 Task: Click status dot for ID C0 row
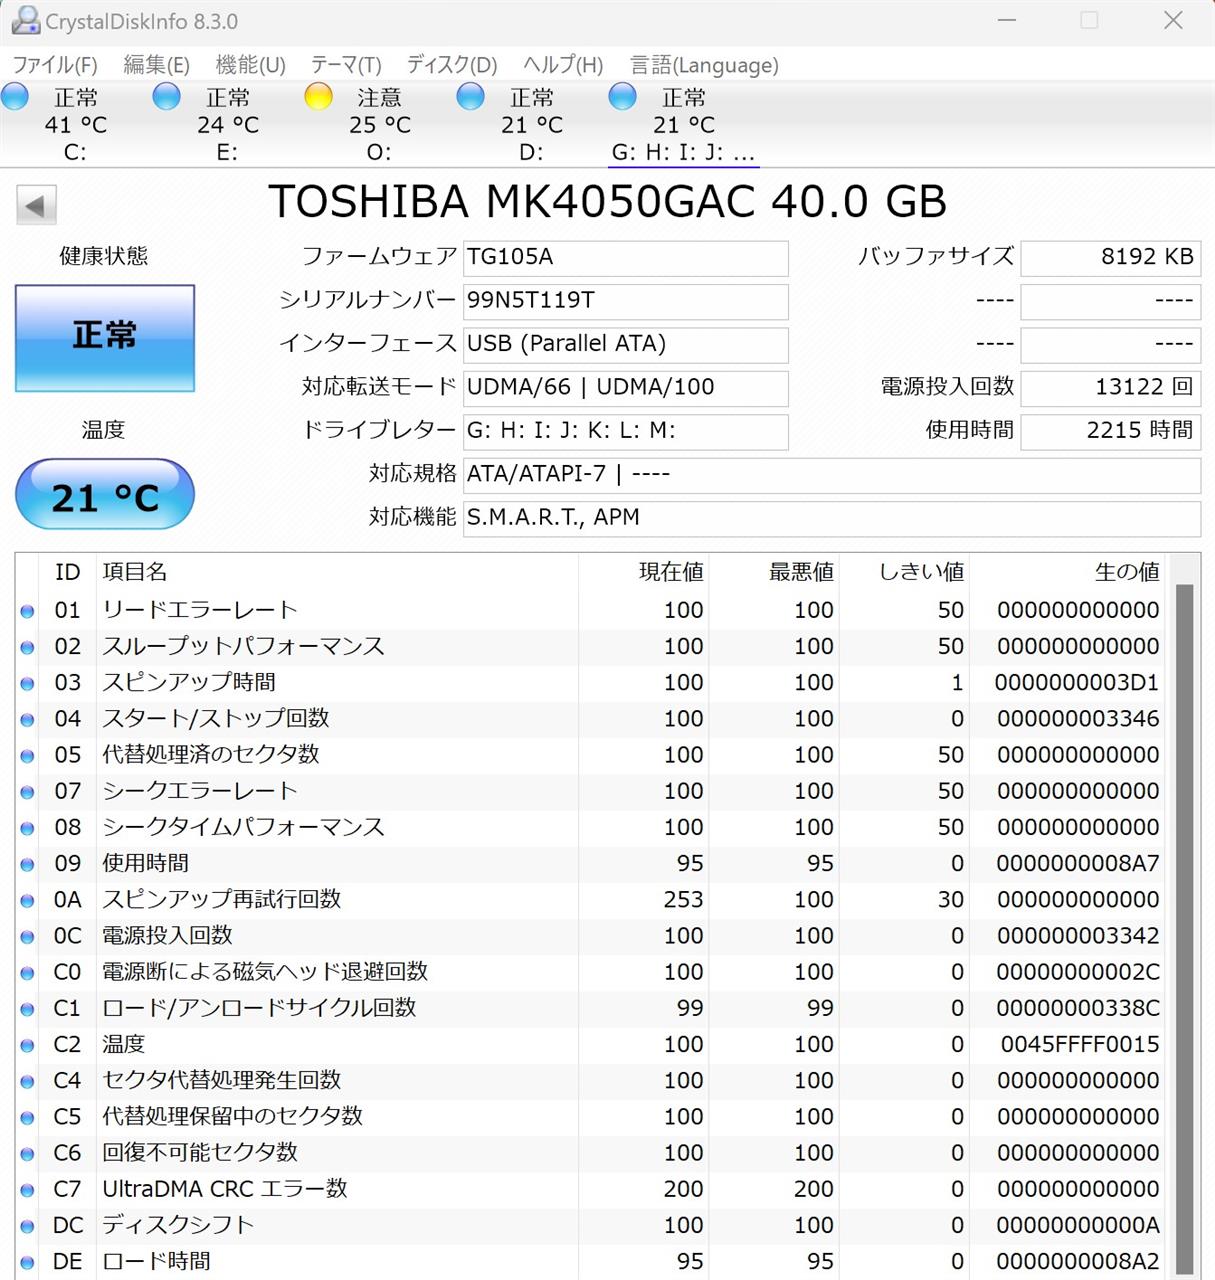coord(27,973)
